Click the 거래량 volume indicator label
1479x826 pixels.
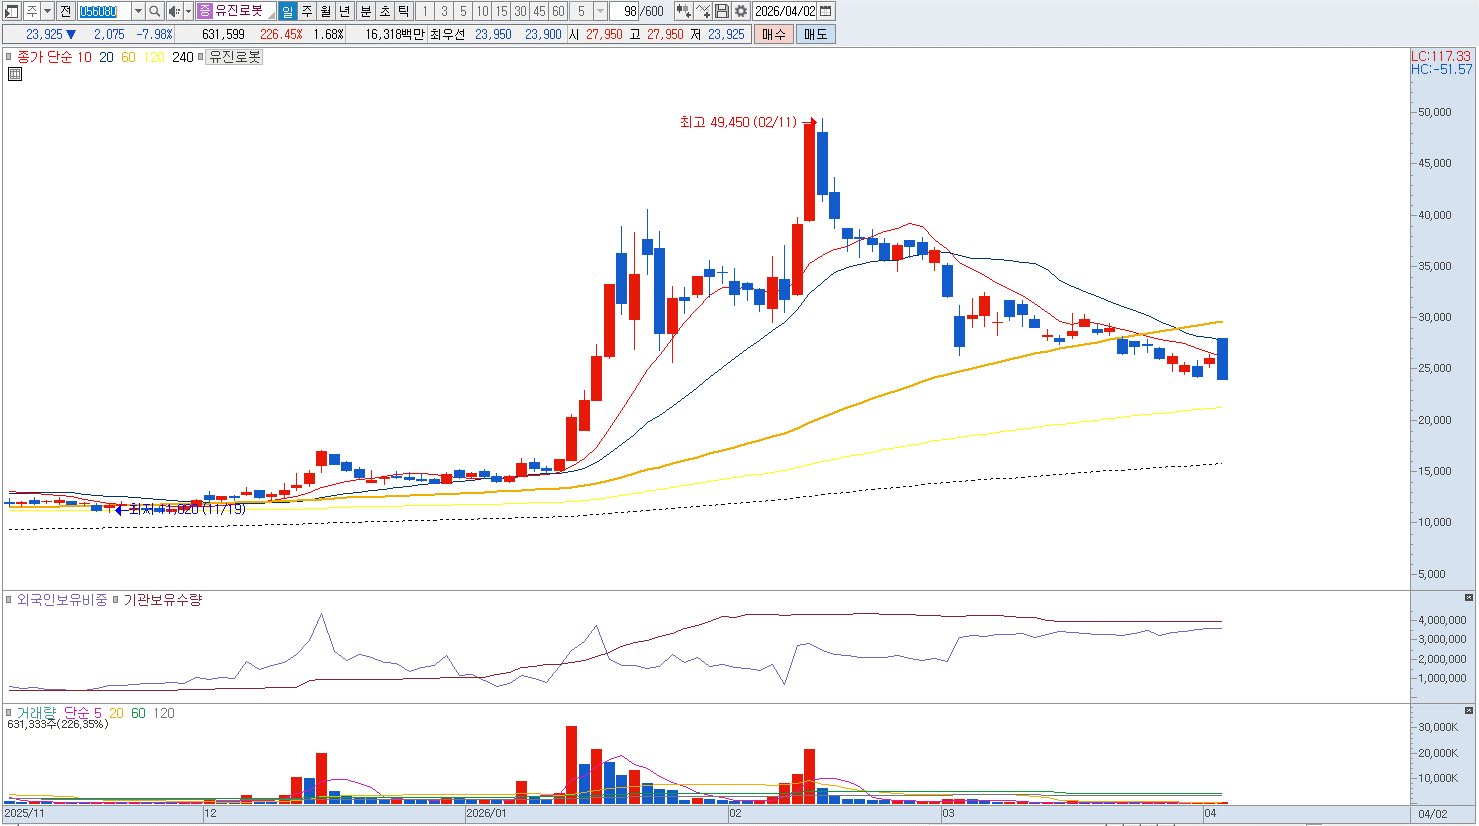(x=37, y=713)
